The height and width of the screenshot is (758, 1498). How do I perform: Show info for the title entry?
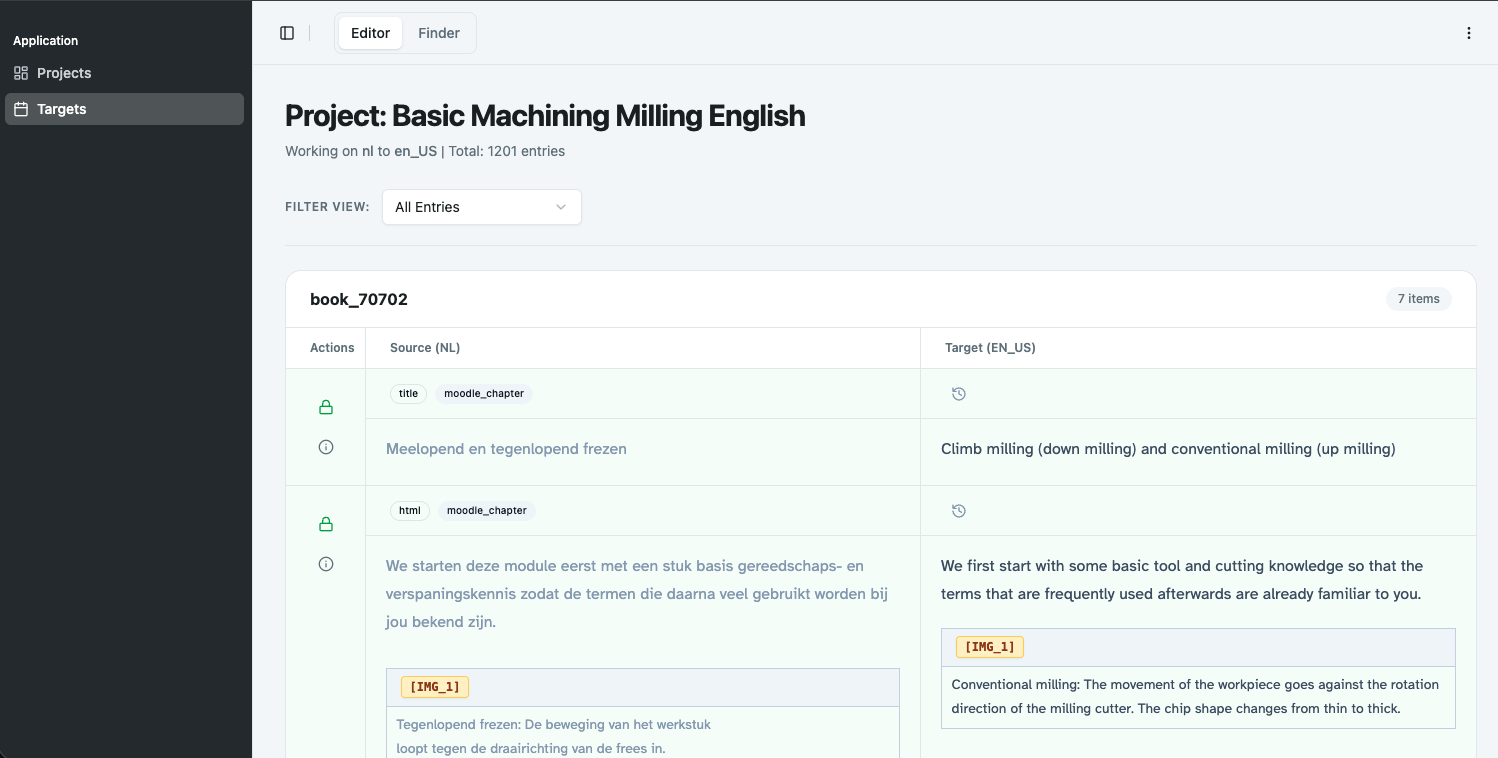click(x=325, y=447)
